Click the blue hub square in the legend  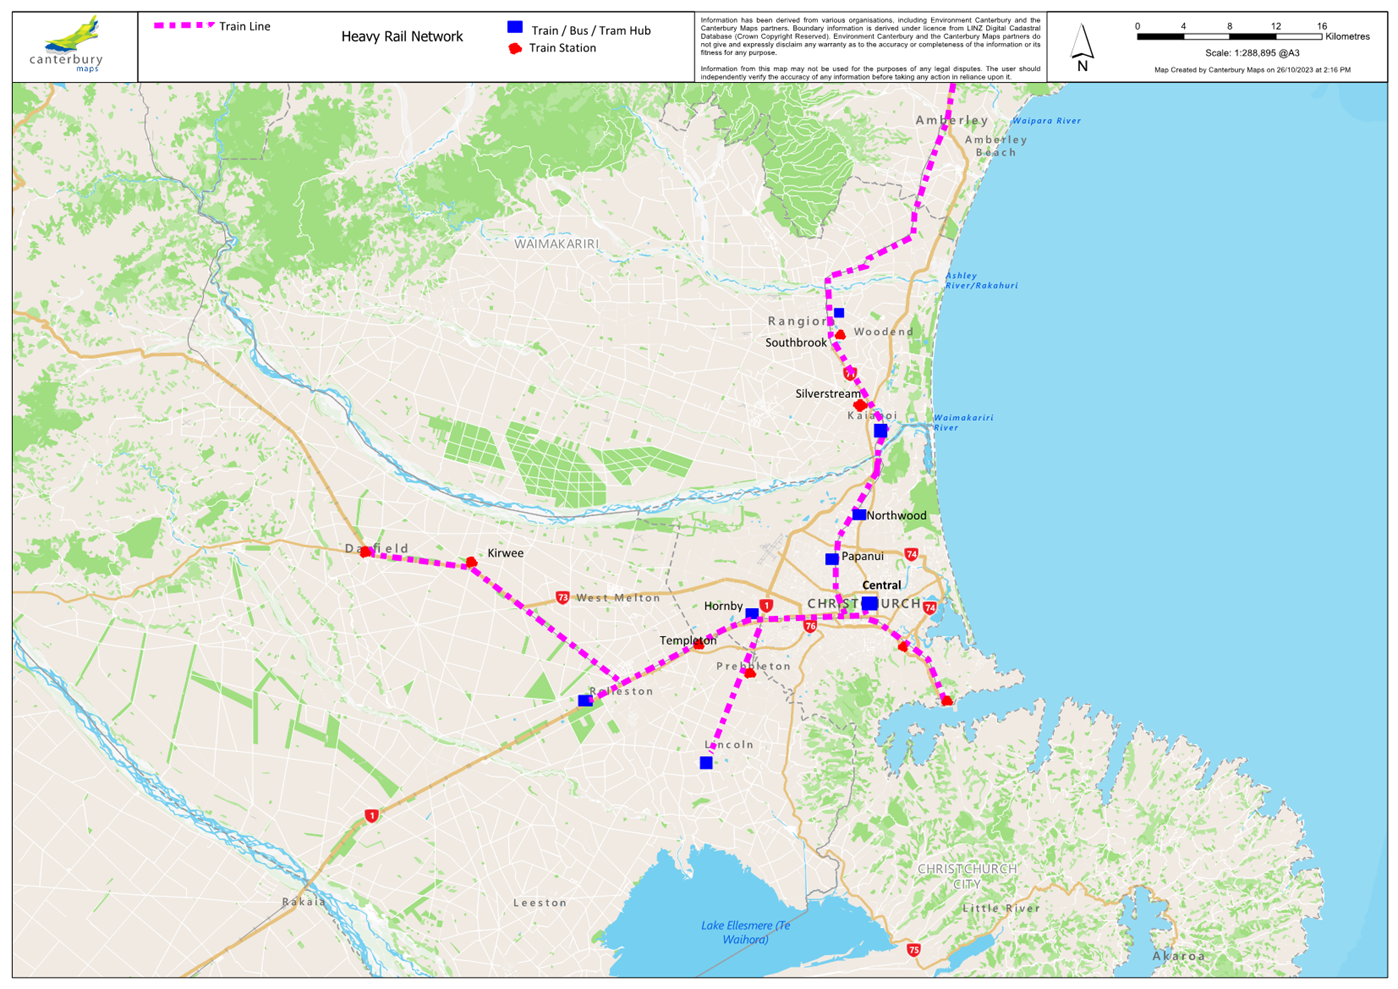click(x=515, y=28)
